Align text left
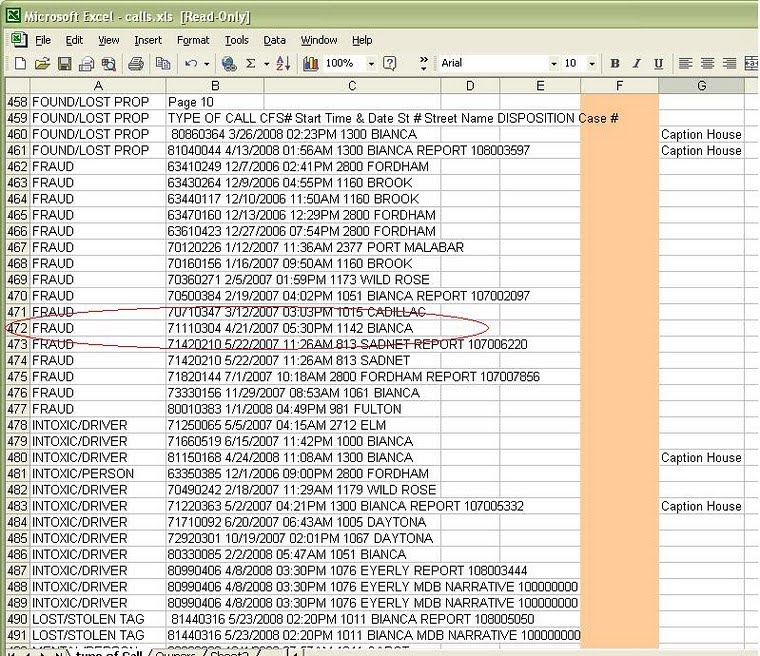The image size is (760, 656). (685, 64)
